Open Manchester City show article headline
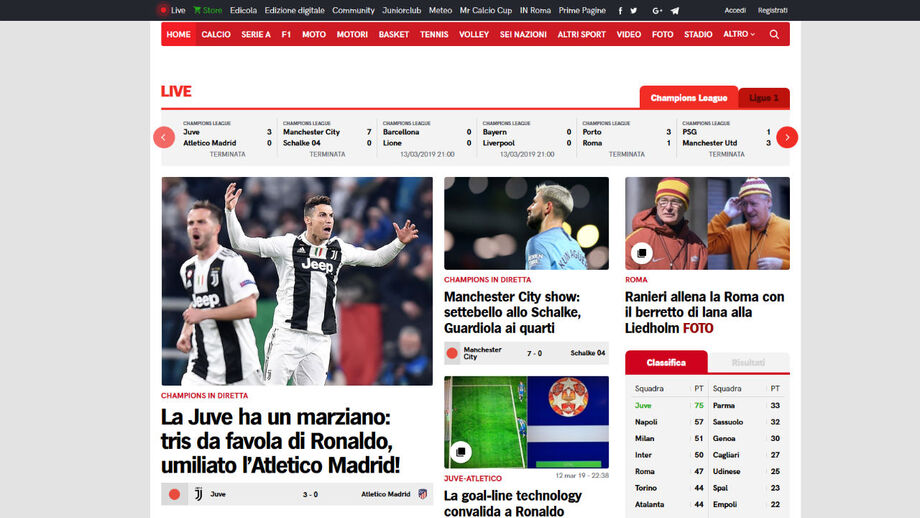The height and width of the screenshot is (518, 920). pos(512,312)
